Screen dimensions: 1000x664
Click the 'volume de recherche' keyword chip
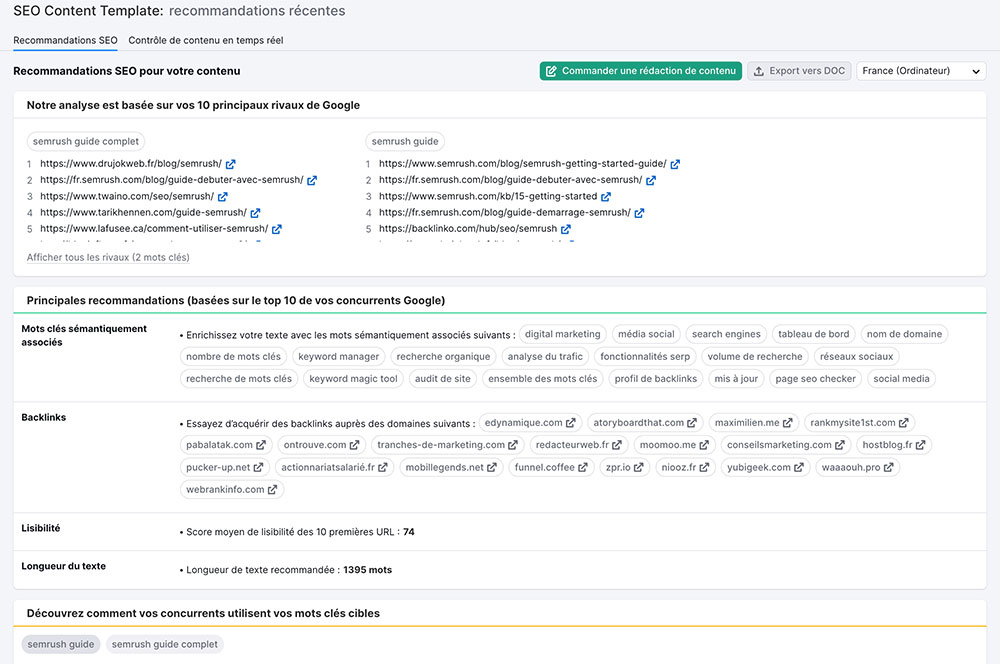tap(755, 357)
